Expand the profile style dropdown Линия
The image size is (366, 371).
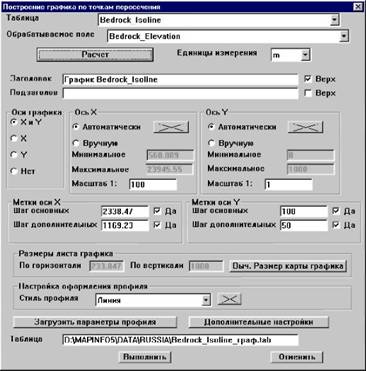tap(206, 300)
